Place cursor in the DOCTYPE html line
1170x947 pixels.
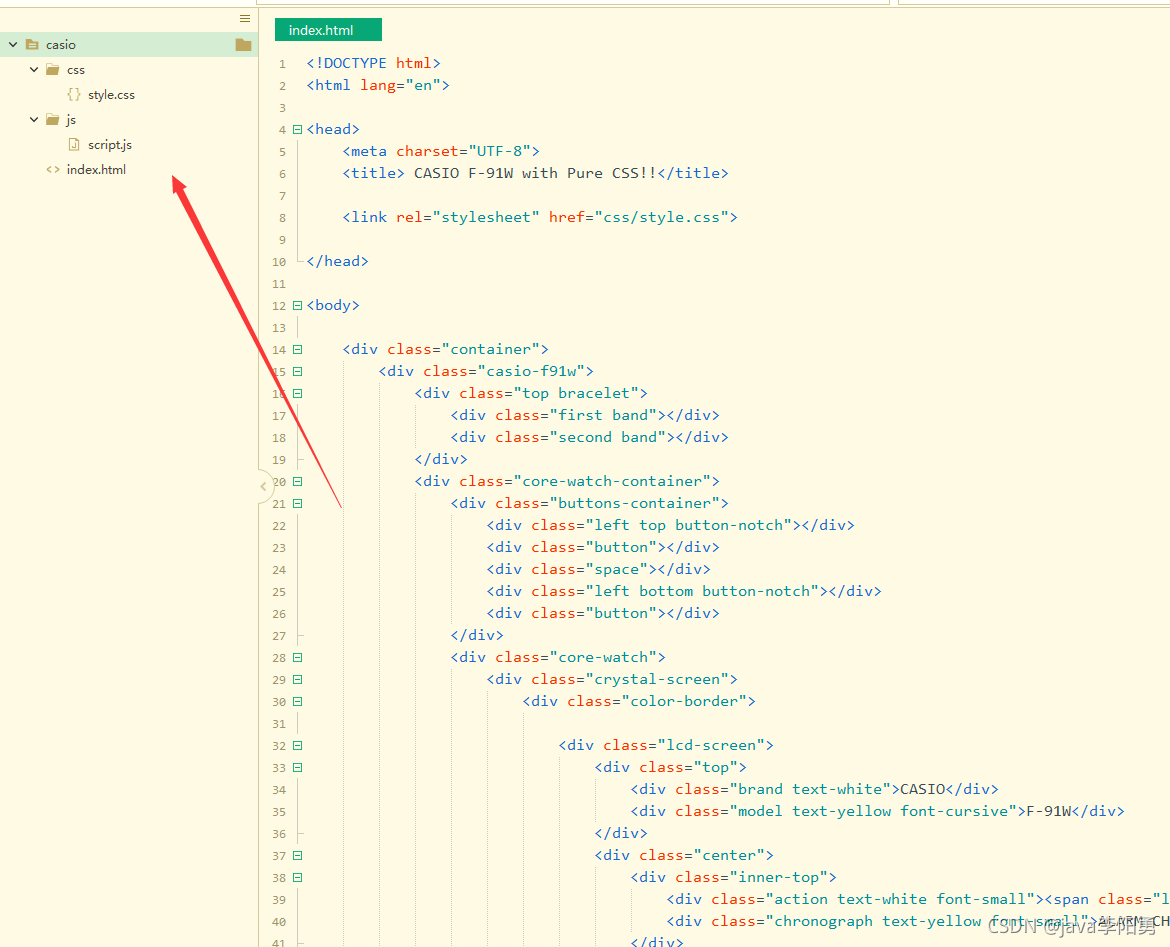pyautogui.click(x=373, y=63)
